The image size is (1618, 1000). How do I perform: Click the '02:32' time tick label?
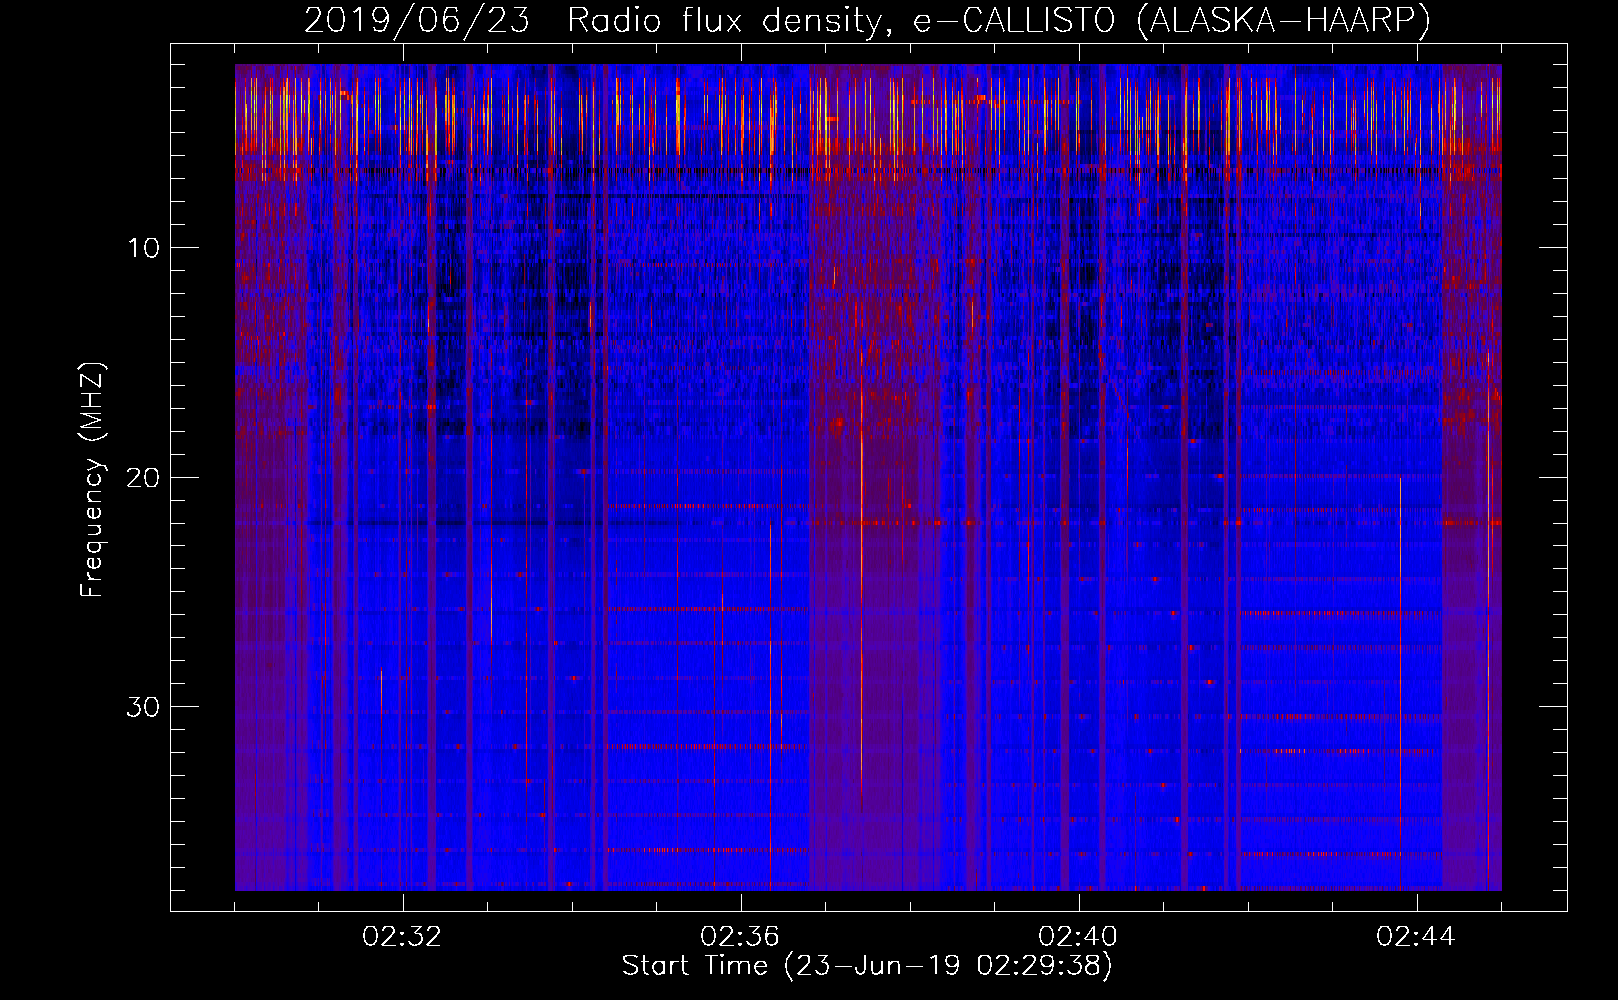coord(402,937)
